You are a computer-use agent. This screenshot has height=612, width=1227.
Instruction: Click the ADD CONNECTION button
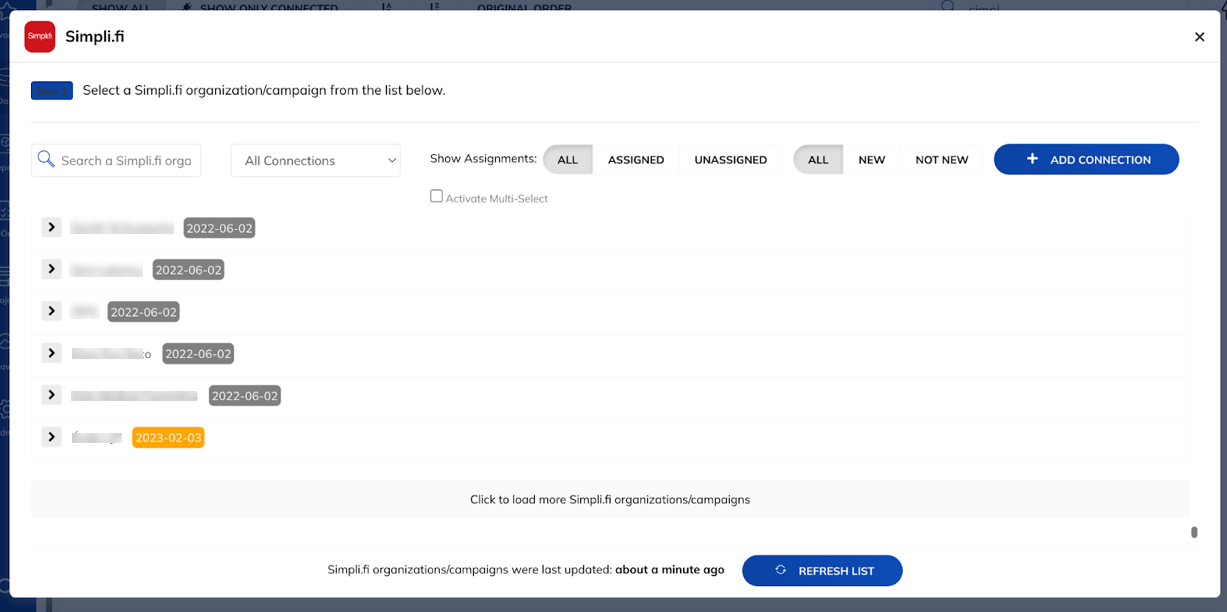tap(1086, 159)
